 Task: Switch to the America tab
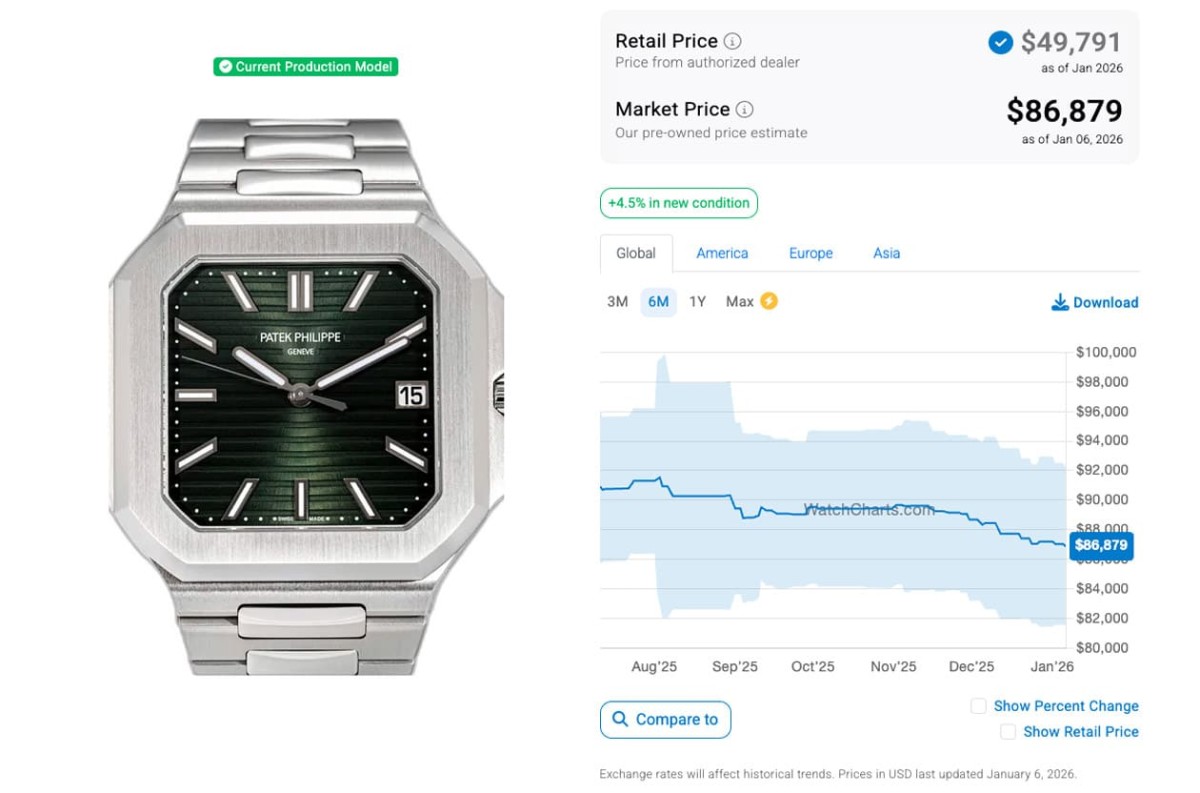[x=722, y=253]
